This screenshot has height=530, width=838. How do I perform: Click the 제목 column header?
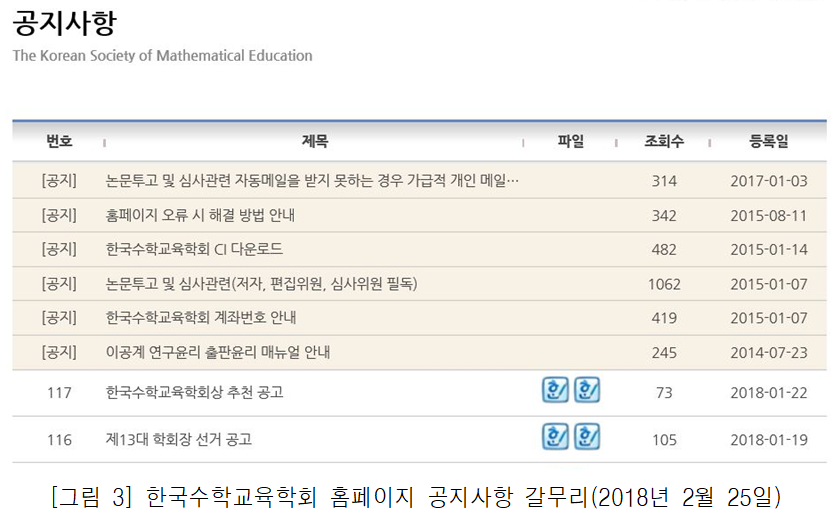tap(315, 142)
